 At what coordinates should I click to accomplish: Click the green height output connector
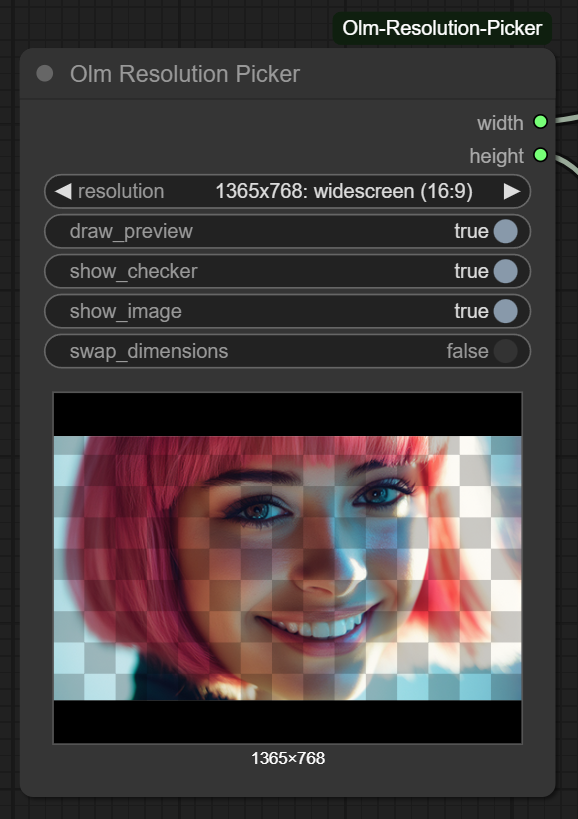click(540, 155)
